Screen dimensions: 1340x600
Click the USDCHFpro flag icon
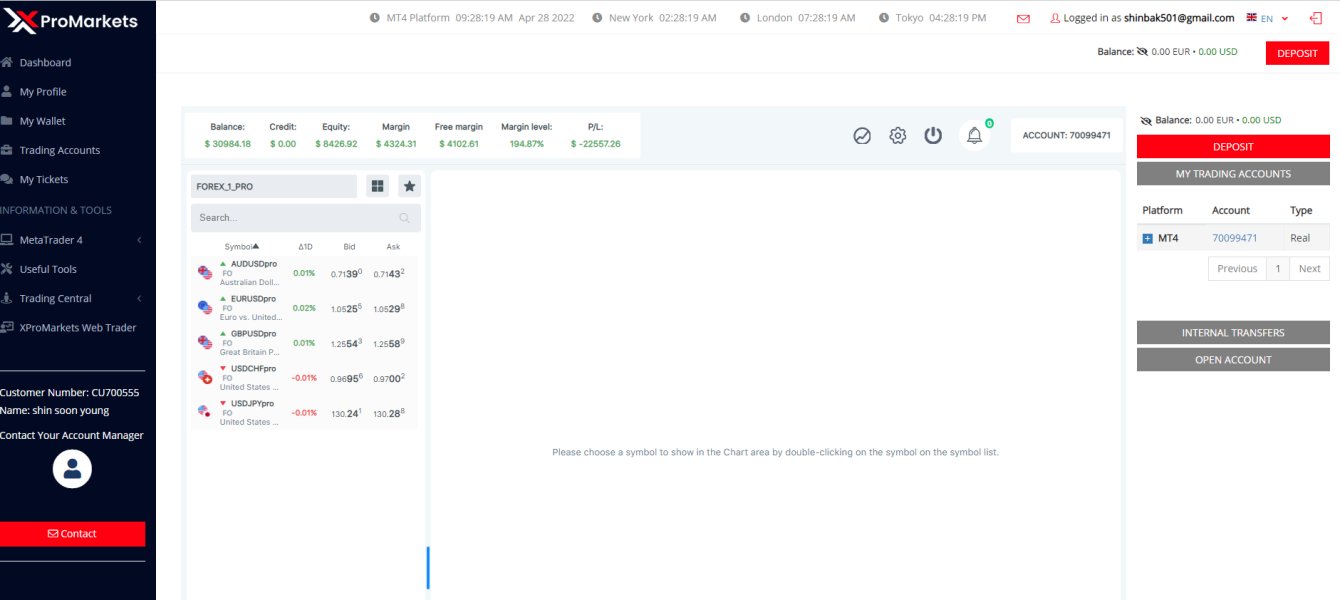205,377
